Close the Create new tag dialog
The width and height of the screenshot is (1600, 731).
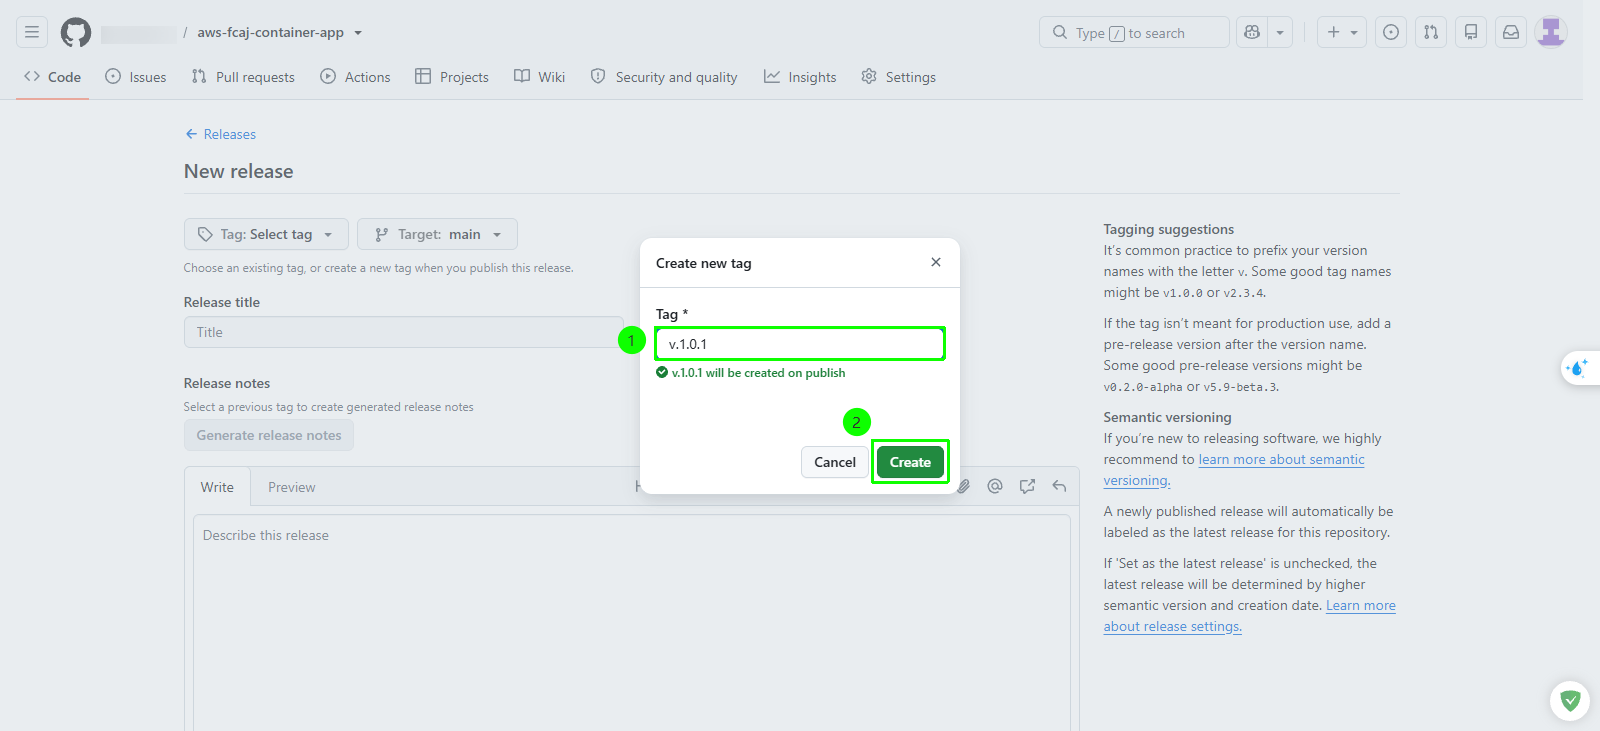(936, 262)
